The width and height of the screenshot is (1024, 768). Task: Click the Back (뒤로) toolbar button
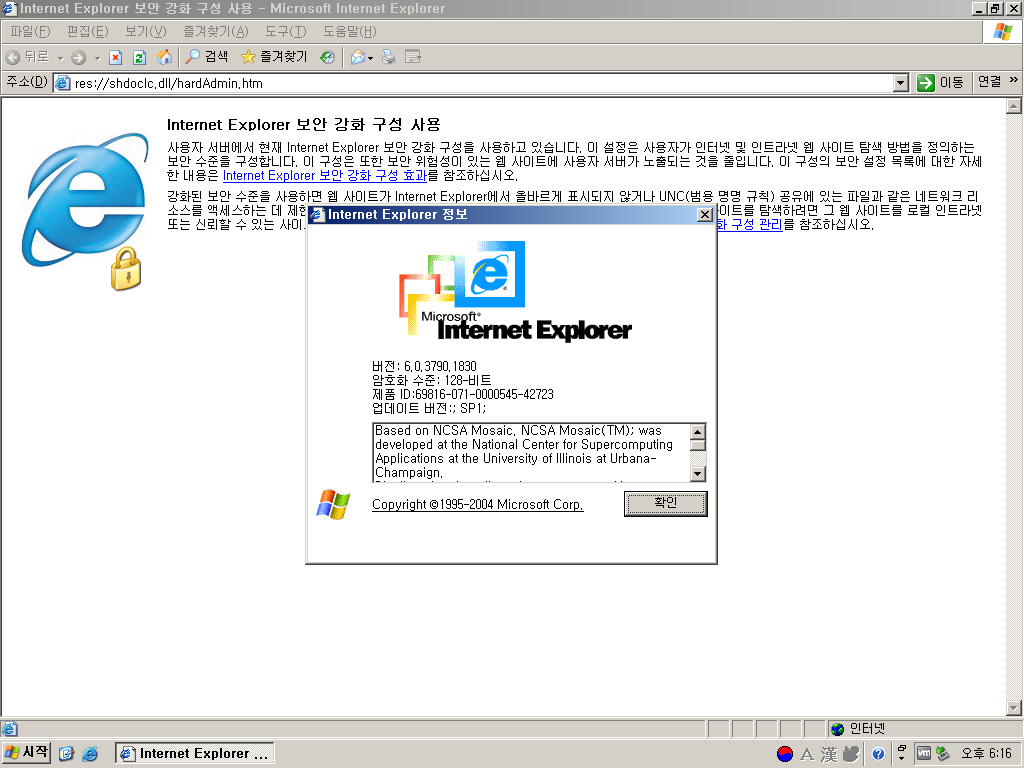(27, 57)
